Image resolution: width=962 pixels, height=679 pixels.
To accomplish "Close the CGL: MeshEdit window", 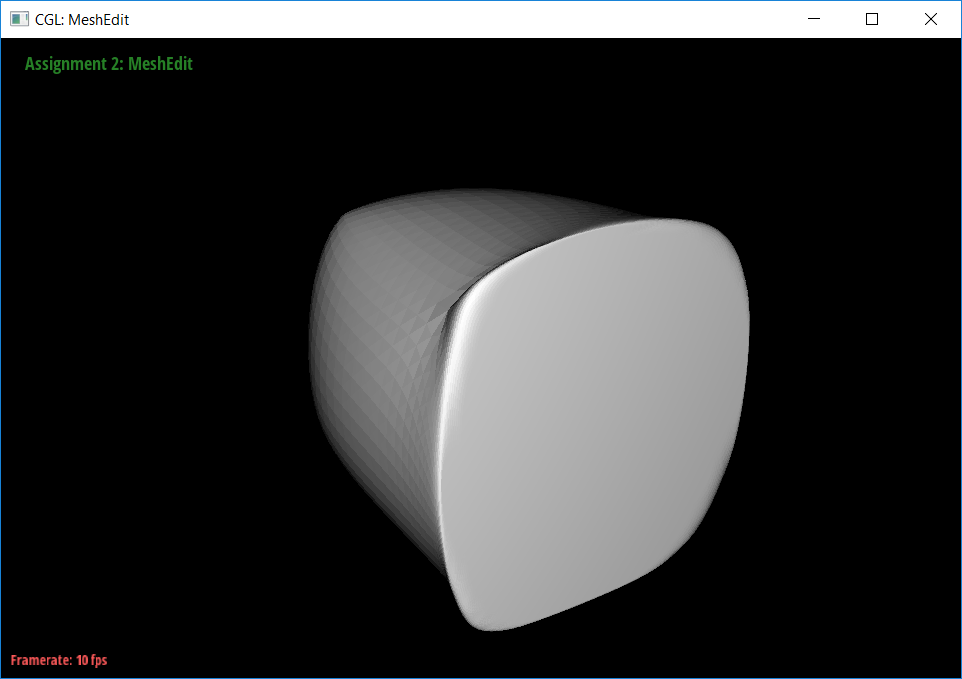I will tap(930, 19).
